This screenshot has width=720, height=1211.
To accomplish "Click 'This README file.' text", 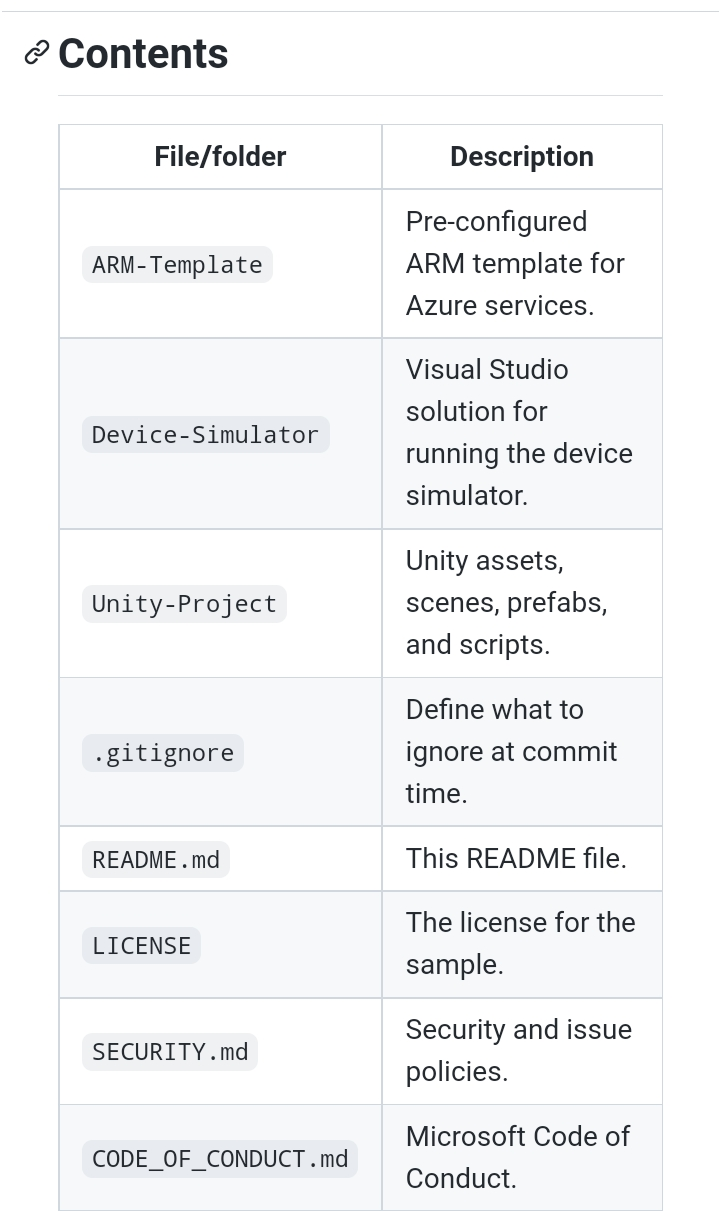I will coord(516,859).
